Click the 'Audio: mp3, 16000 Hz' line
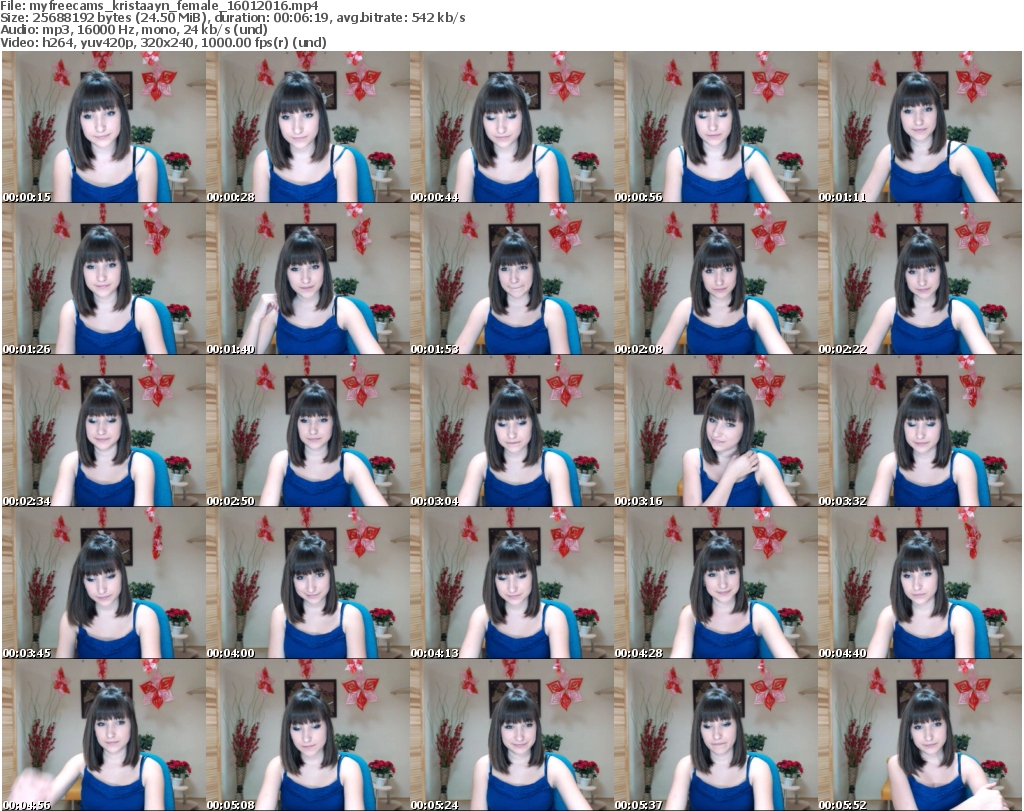 click(x=134, y=30)
